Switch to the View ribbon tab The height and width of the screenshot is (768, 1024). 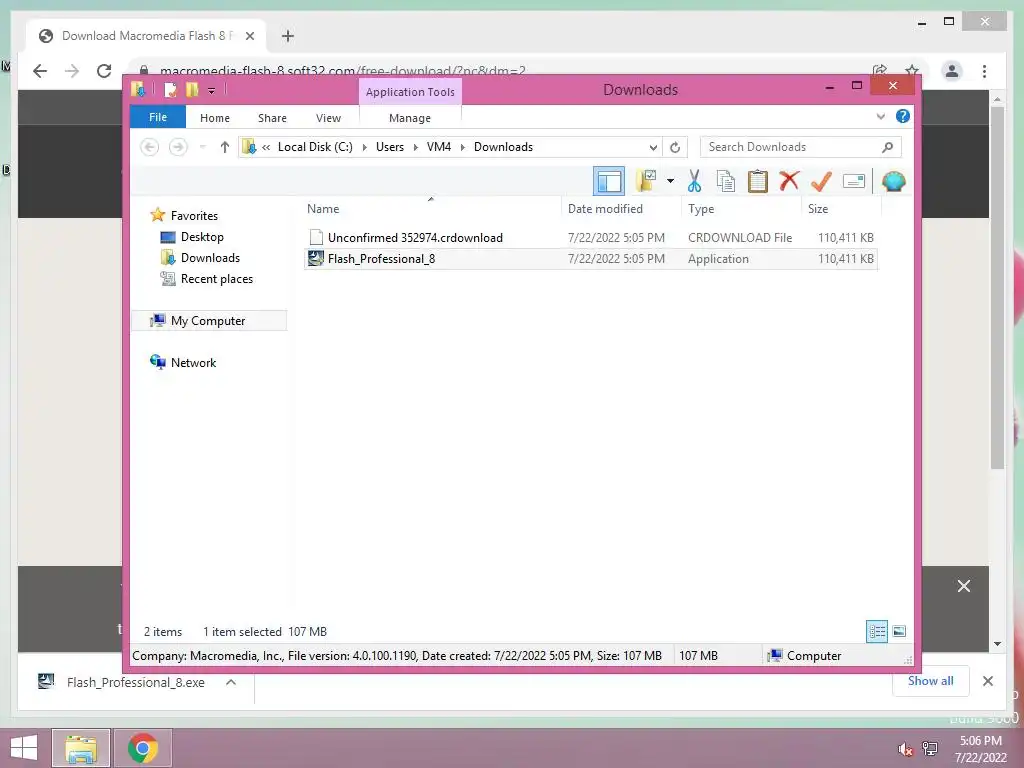[328, 118]
